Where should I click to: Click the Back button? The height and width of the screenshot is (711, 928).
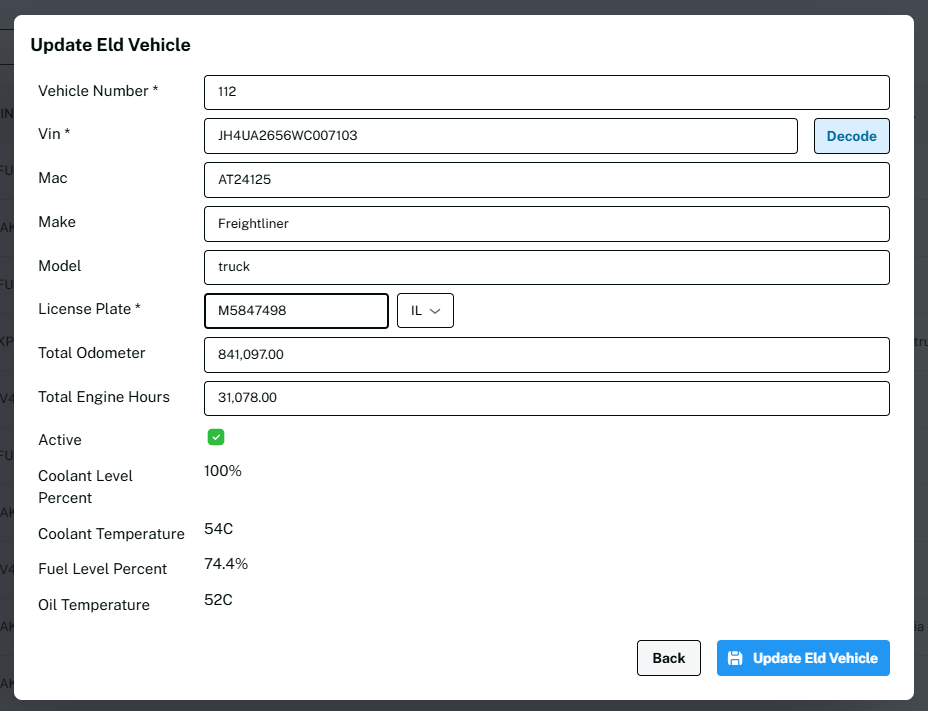click(x=668, y=658)
